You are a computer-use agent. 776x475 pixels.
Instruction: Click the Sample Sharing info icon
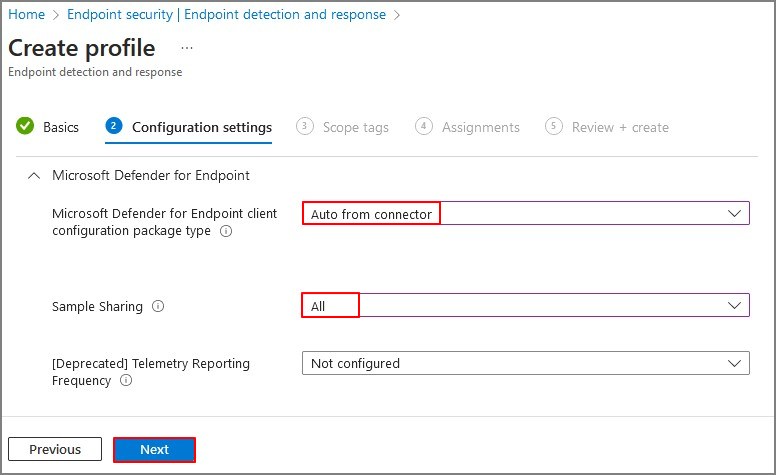[158, 306]
